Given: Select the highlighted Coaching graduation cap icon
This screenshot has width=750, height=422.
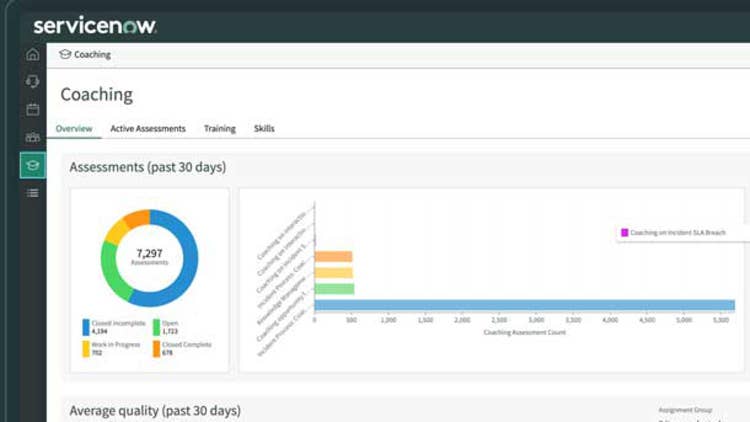Looking at the screenshot, I should pyautogui.click(x=33, y=165).
